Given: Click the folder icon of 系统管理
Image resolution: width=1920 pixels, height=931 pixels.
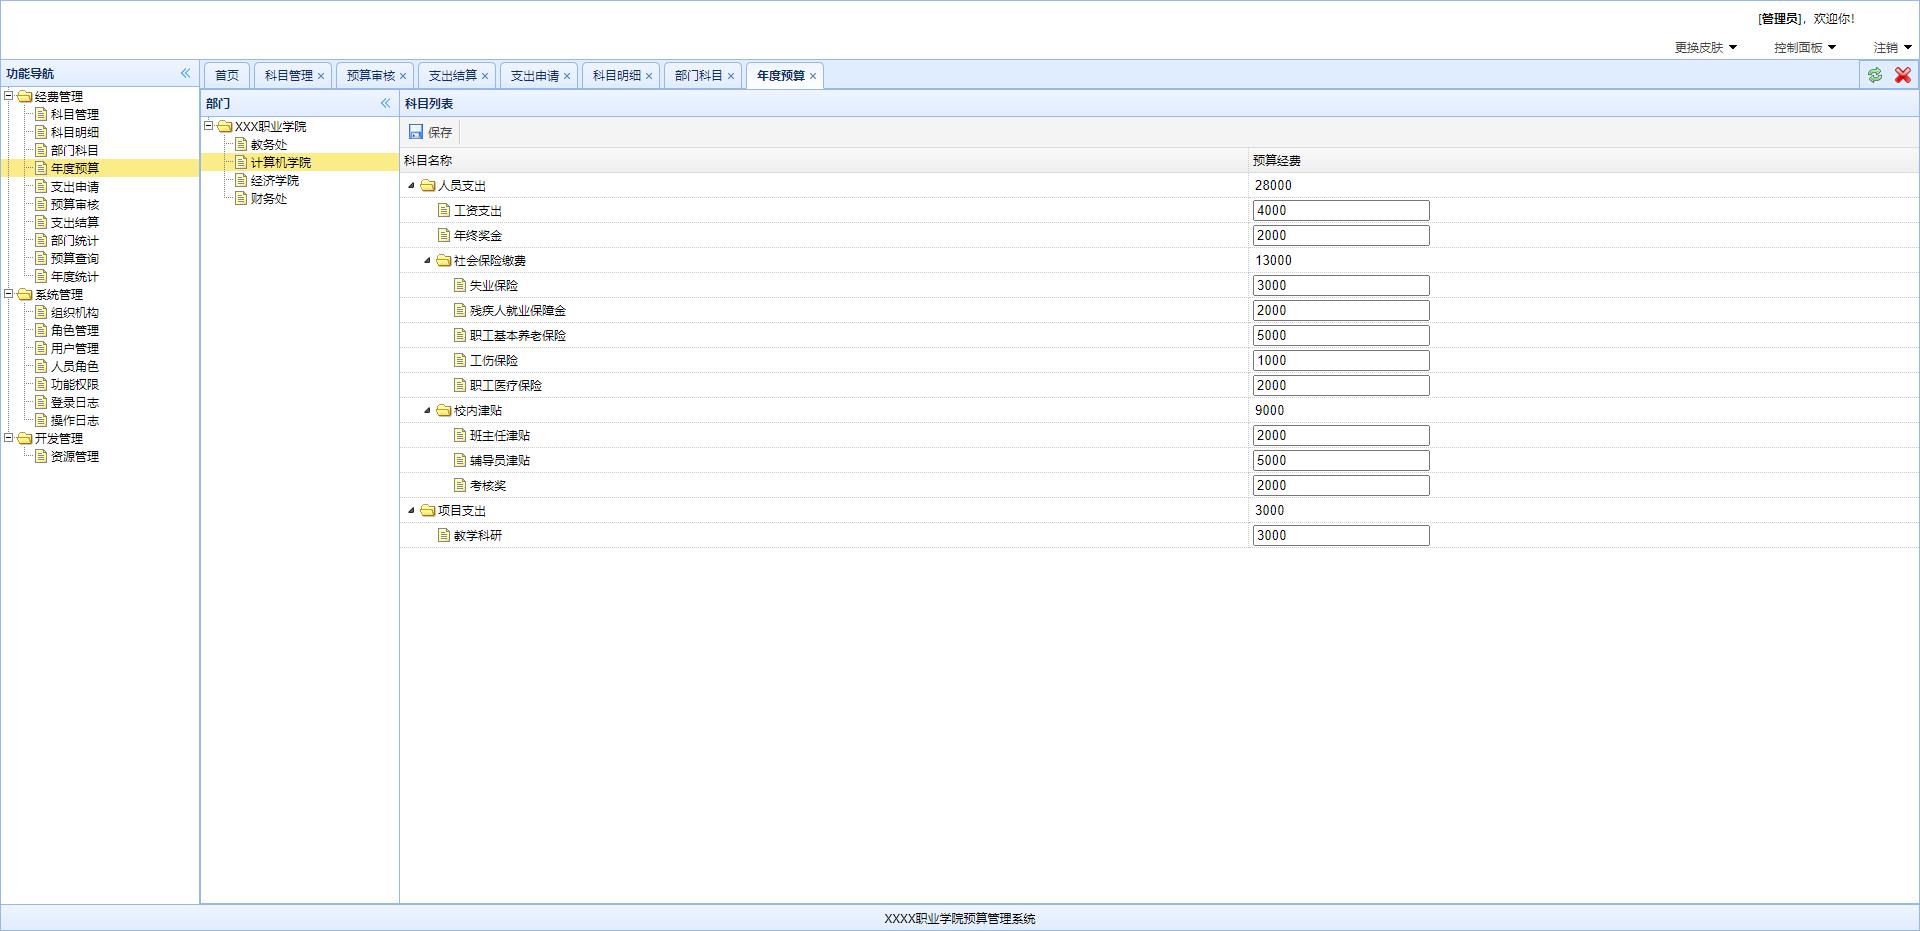Looking at the screenshot, I should click(25, 294).
